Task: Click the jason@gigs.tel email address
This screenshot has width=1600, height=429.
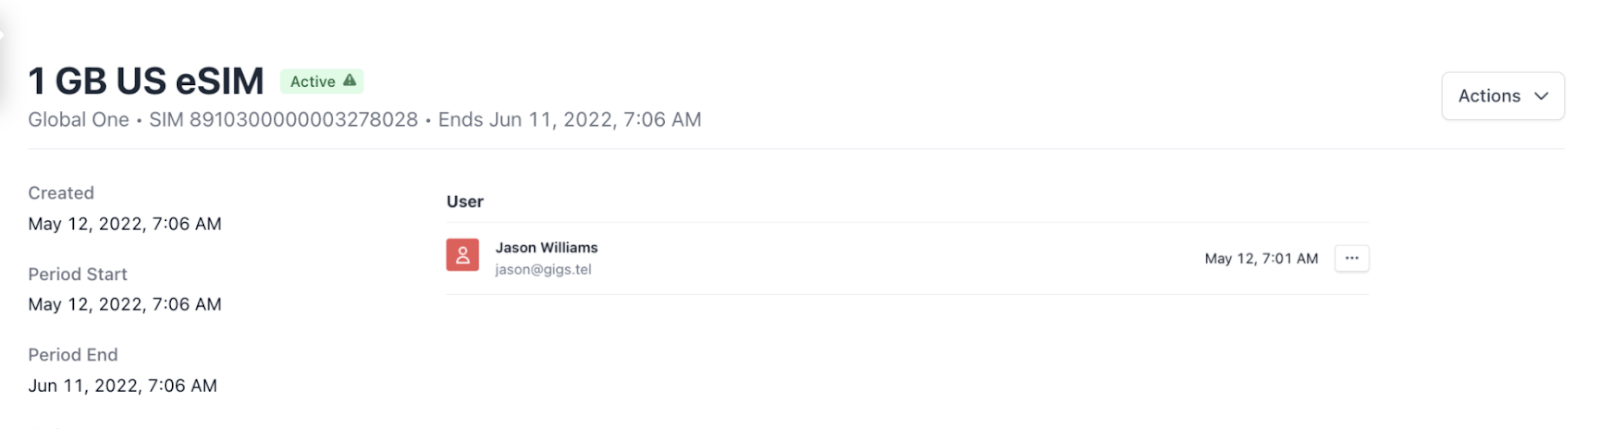Action: coord(543,269)
